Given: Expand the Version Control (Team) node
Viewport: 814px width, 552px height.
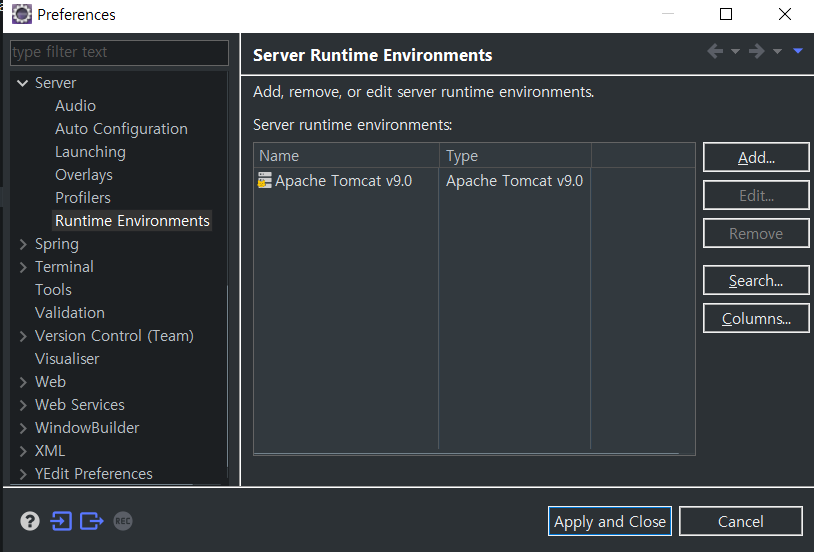Looking at the screenshot, I should (x=23, y=336).
